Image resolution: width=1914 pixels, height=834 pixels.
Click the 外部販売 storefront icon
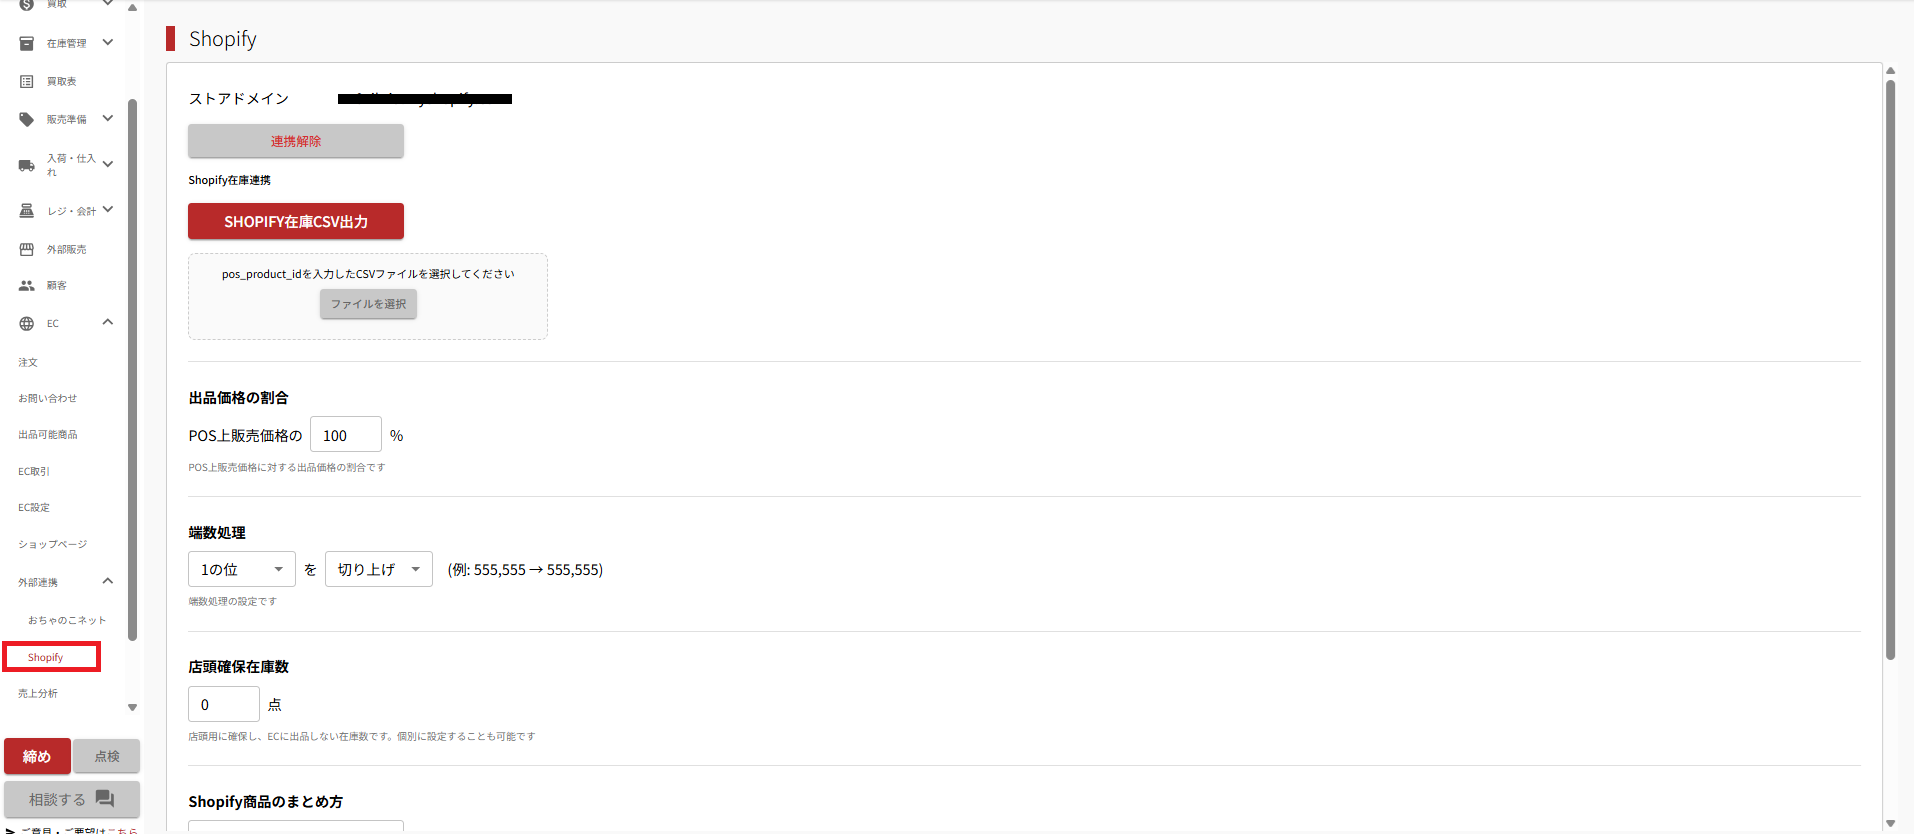pyautogui.click(x=27, y=249)
